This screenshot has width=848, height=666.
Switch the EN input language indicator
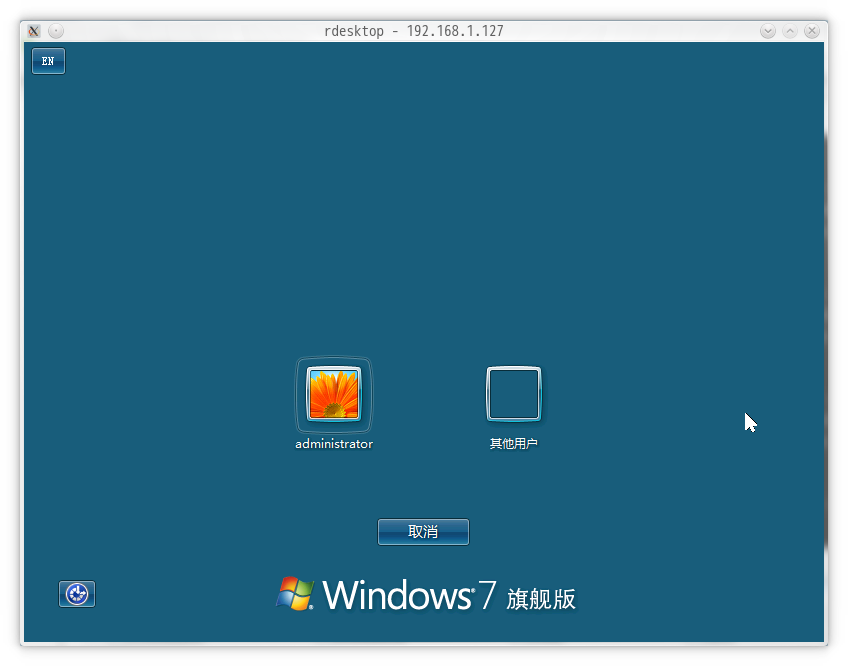pos(48,61)
